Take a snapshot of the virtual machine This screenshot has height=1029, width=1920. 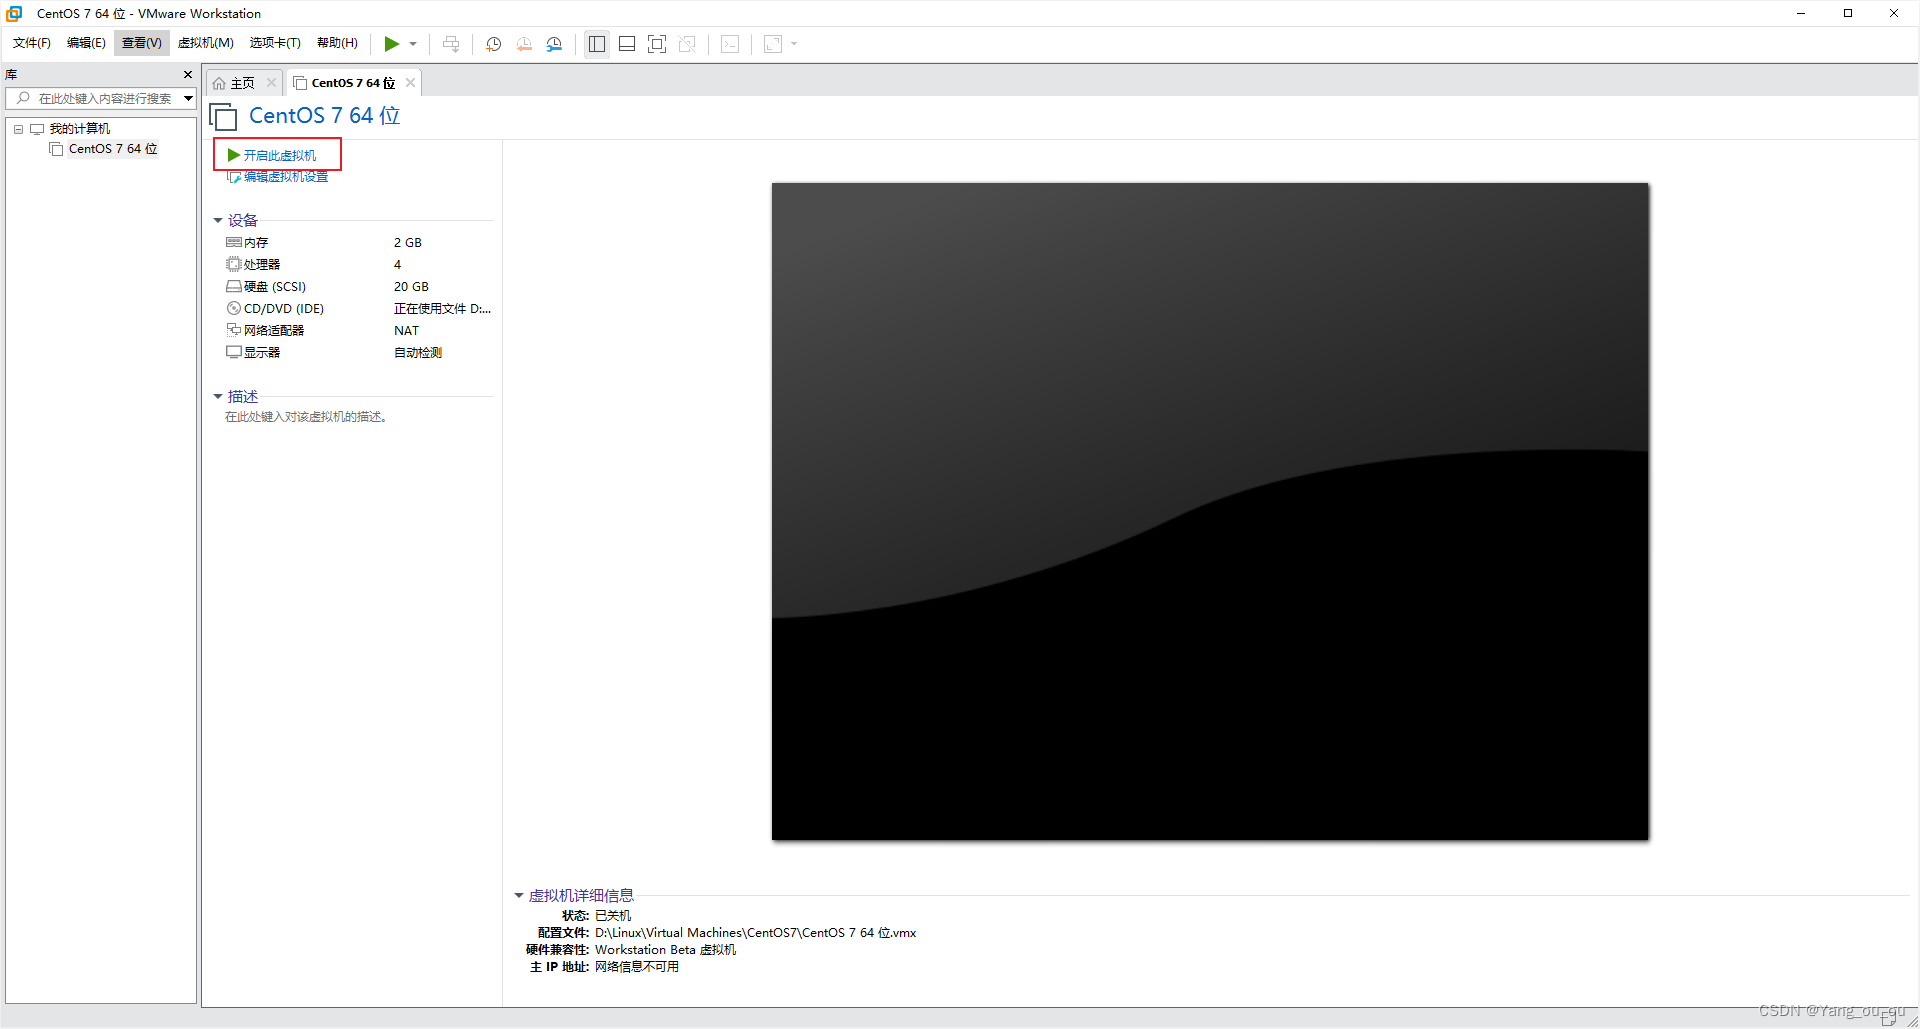click(x=493, y=43)
